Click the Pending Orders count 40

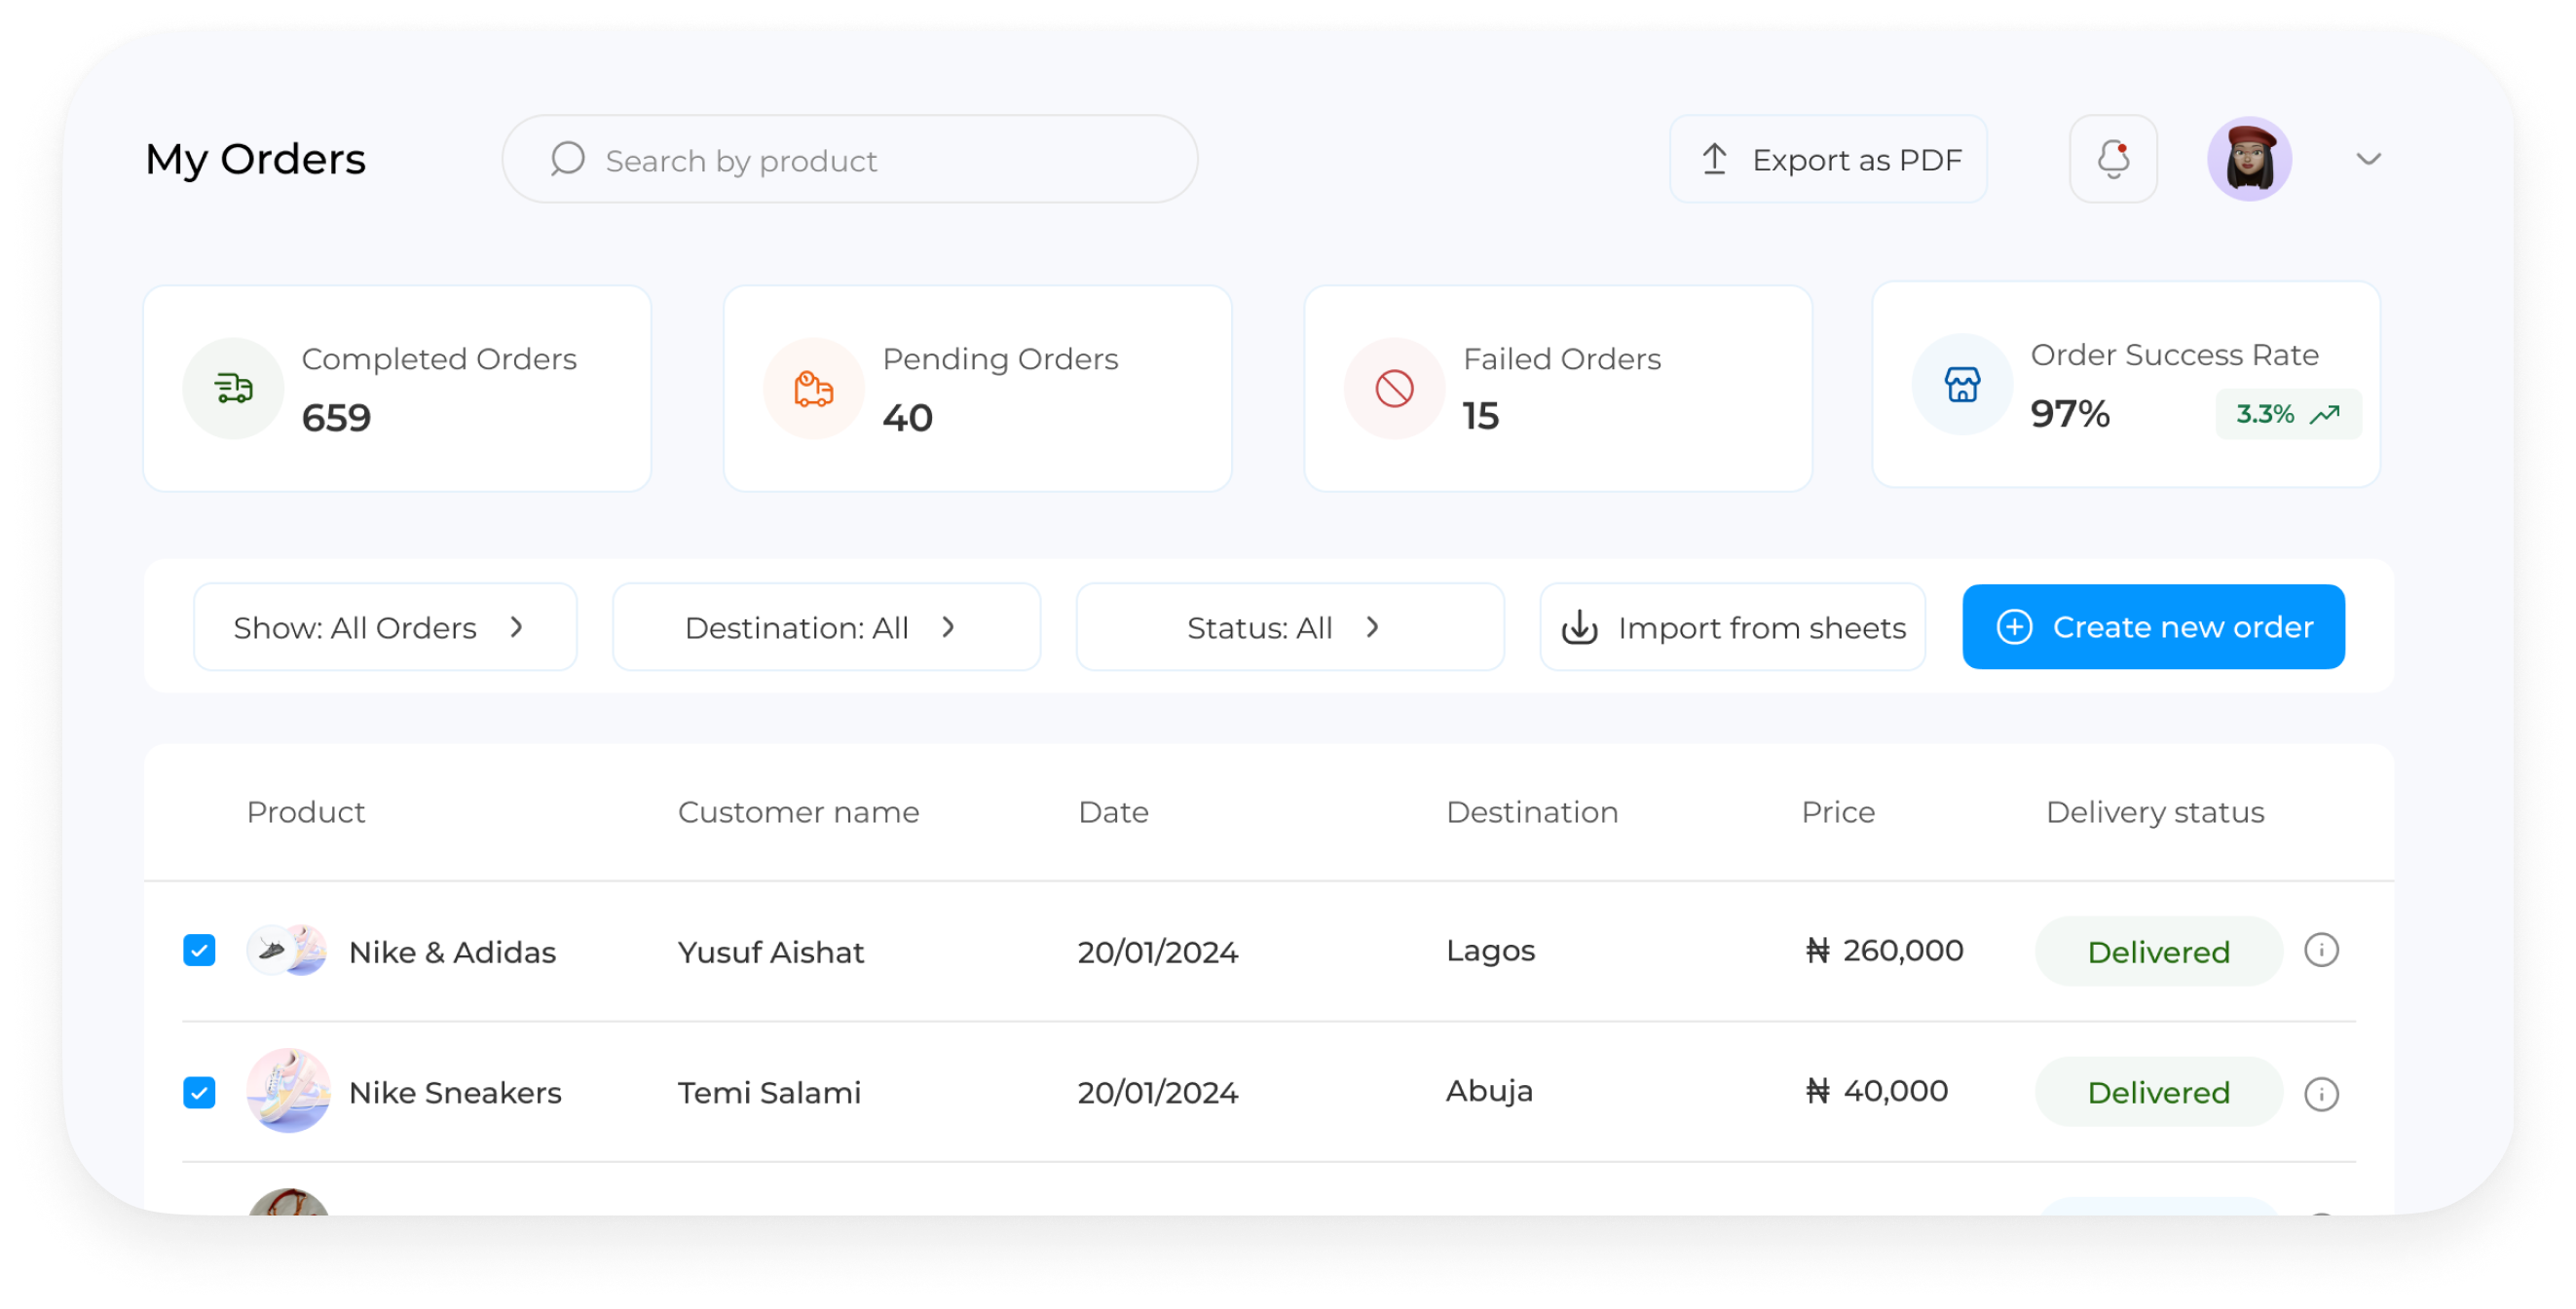(907, 417)
